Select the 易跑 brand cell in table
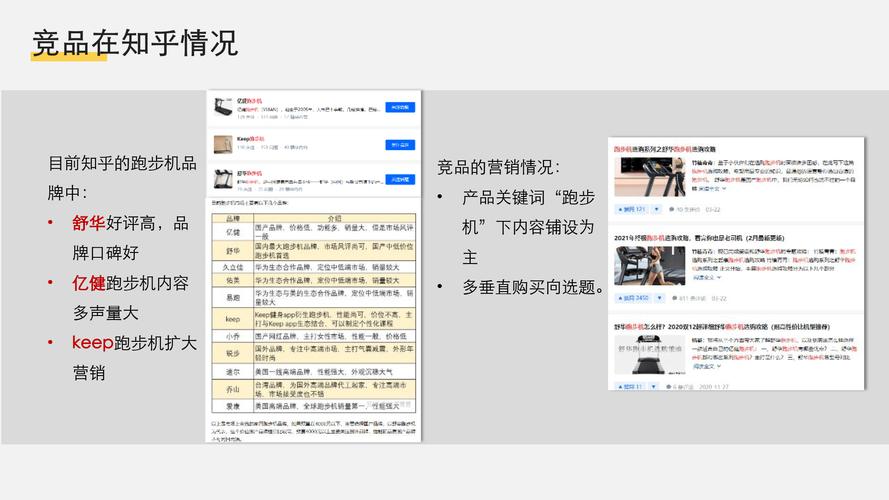The image size is (889, 500). [233, 298]
